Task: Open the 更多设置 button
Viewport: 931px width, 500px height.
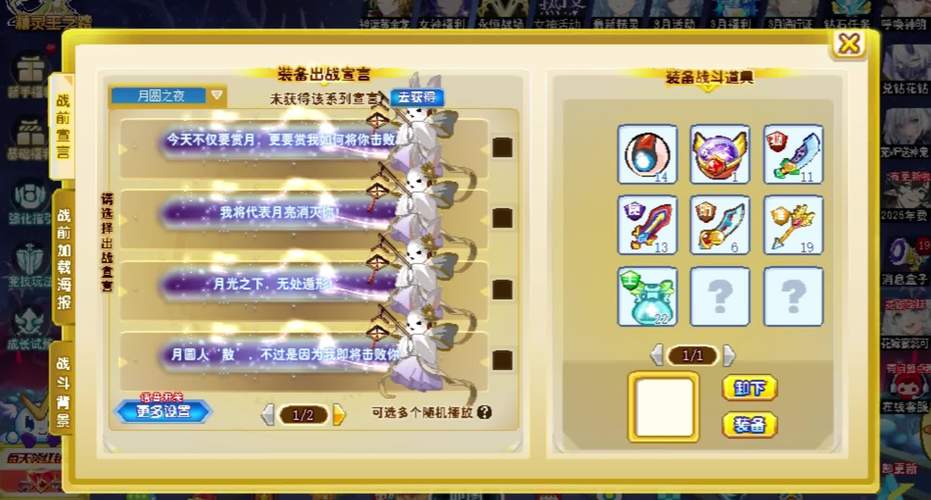Action: [163, 411]
